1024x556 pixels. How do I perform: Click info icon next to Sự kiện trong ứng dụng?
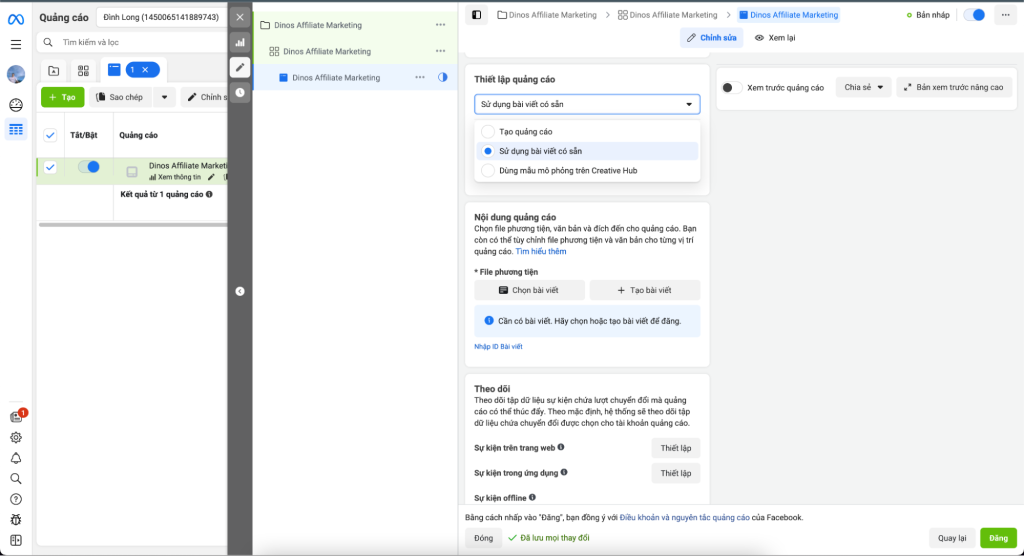[564, 472]
